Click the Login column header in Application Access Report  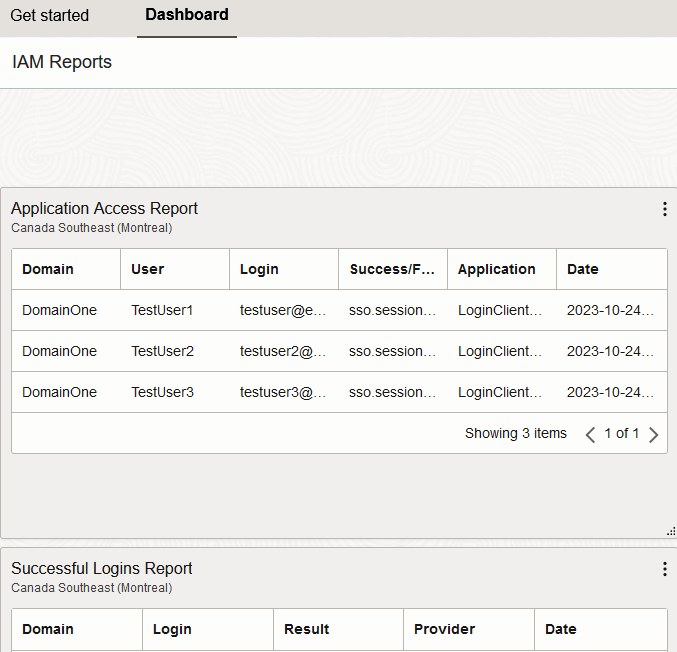coord(284,269)
